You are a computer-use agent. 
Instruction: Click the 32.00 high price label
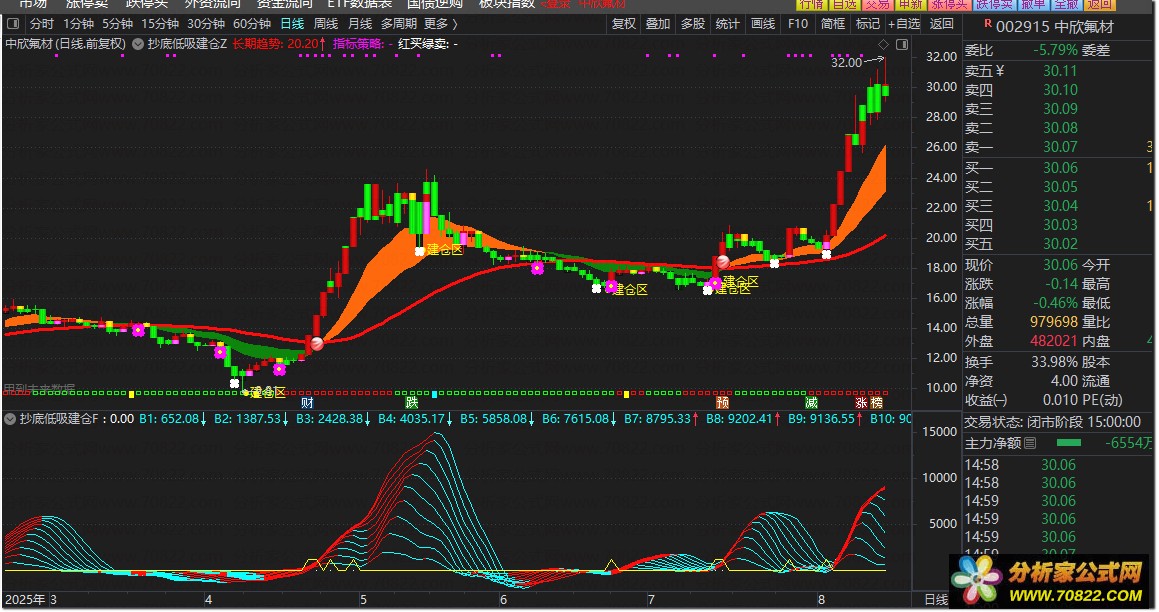846,63
